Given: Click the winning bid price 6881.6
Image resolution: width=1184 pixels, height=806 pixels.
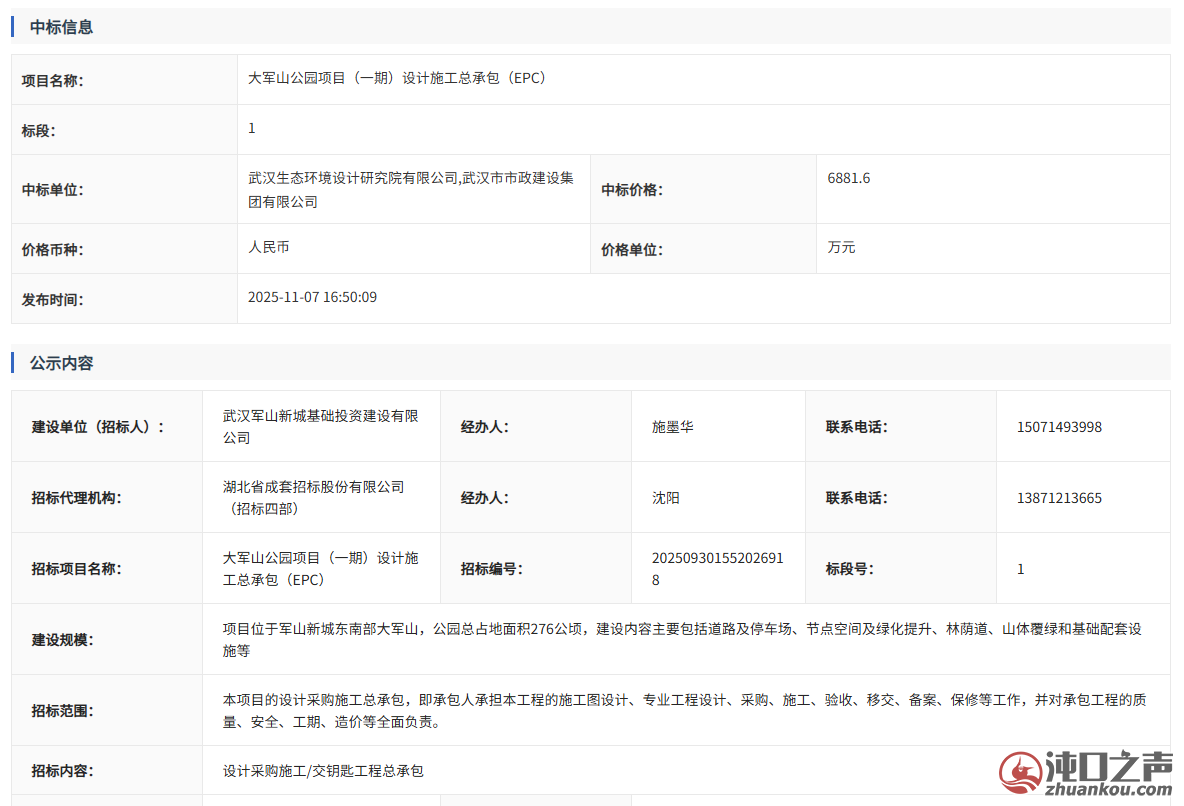Looking at the screenshot, I should (x=849, y=178).
